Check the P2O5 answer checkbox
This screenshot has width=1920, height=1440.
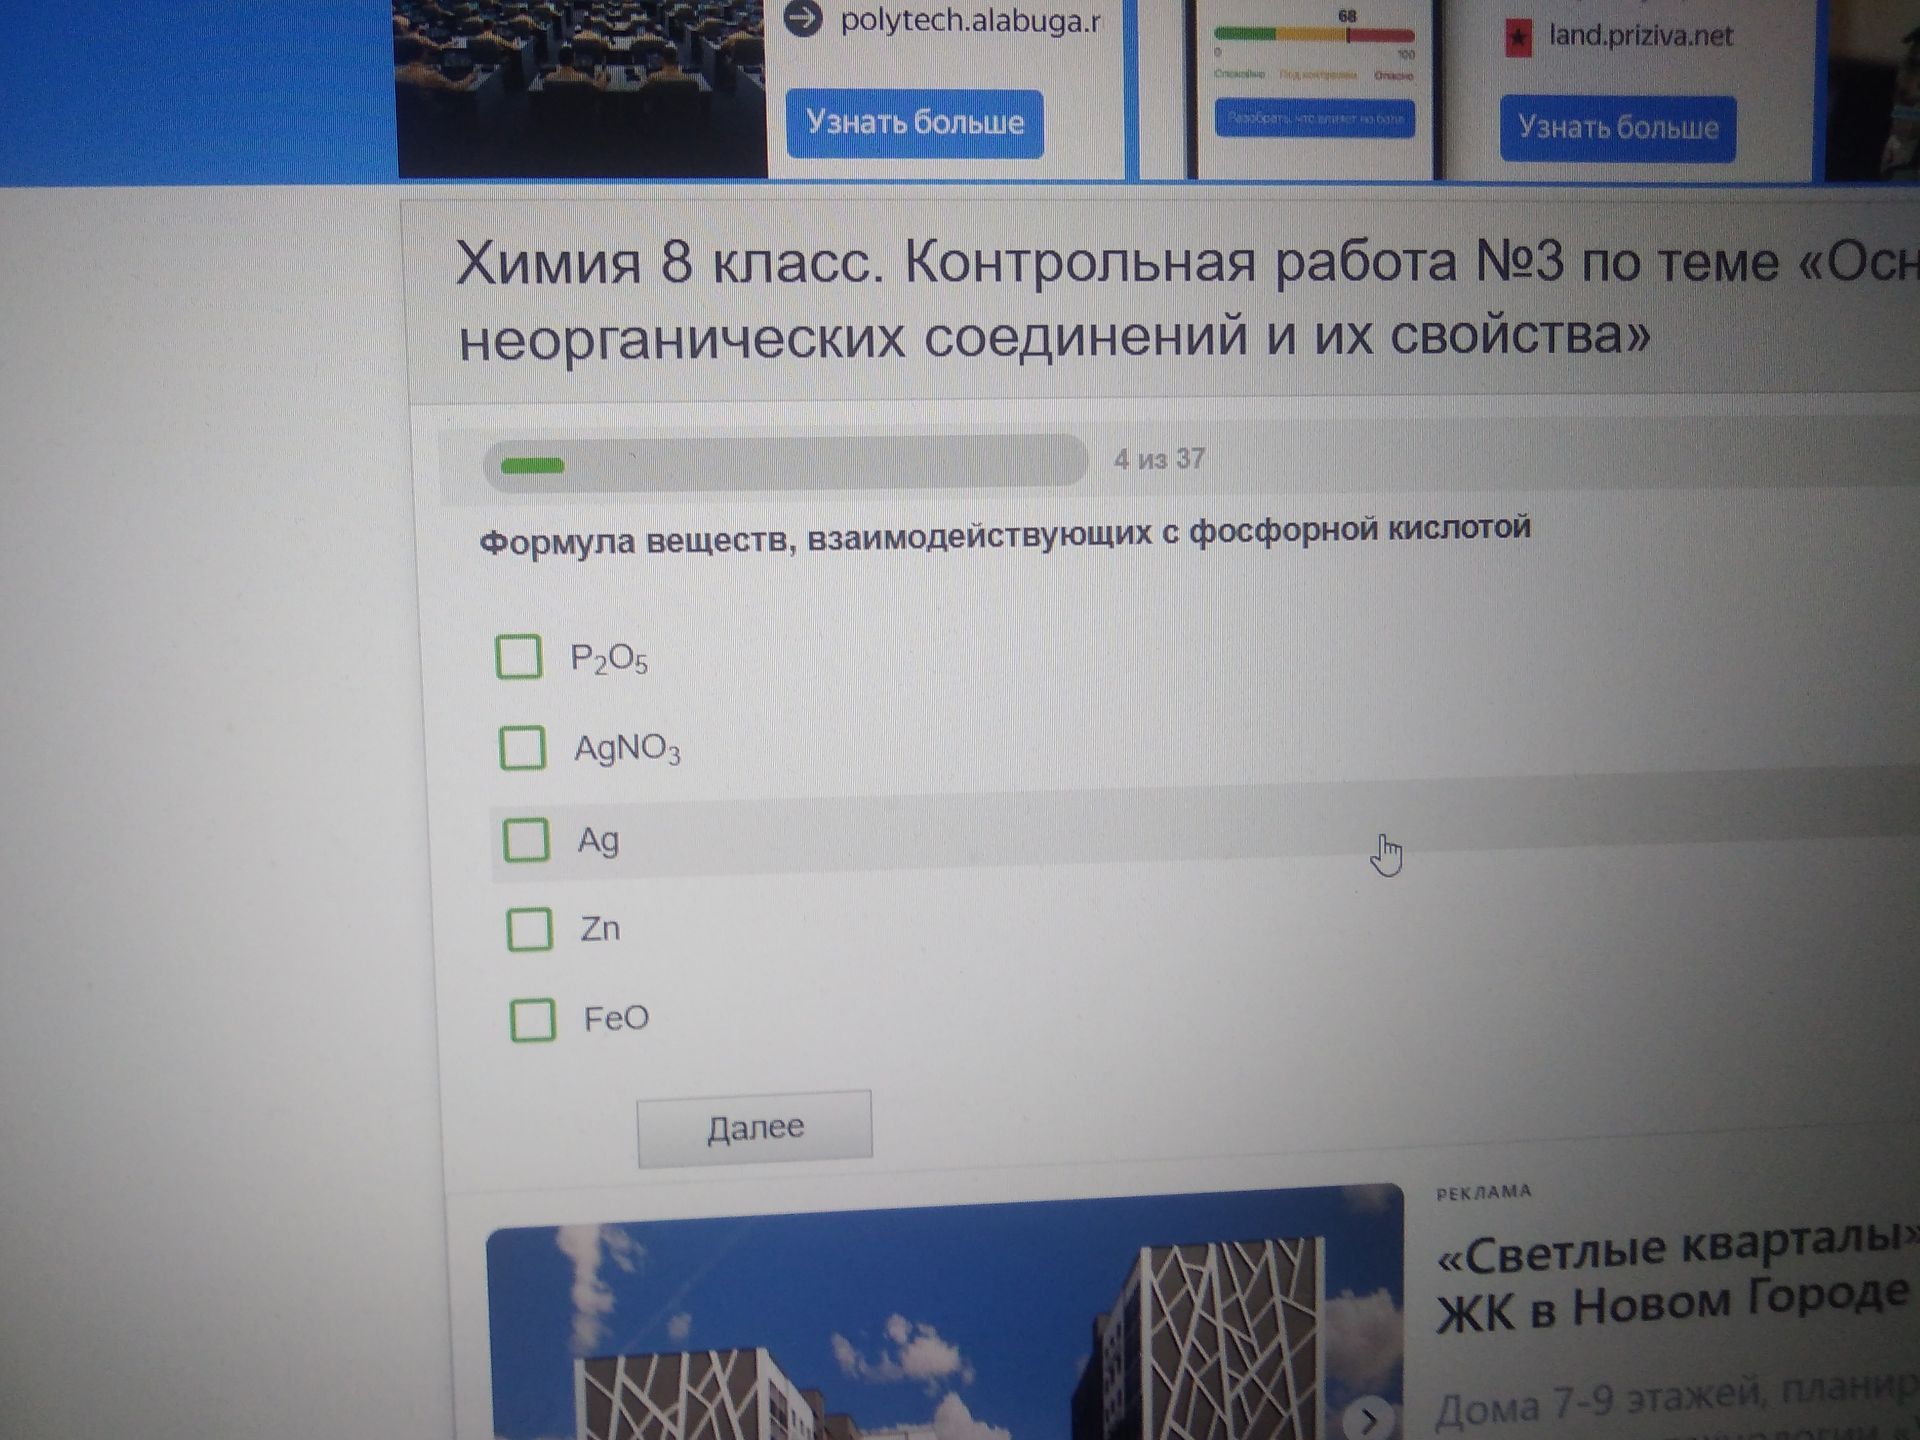click(x=519, y=656)
